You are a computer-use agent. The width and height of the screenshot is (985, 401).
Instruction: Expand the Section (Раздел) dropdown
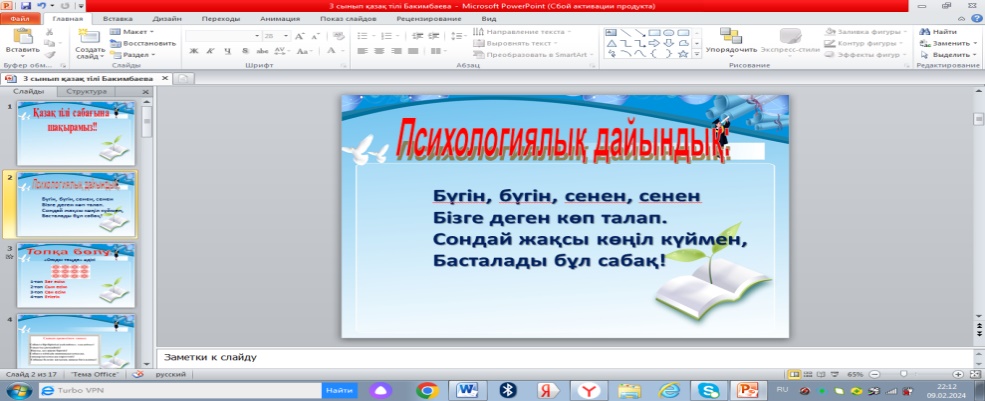coord(136,55)
